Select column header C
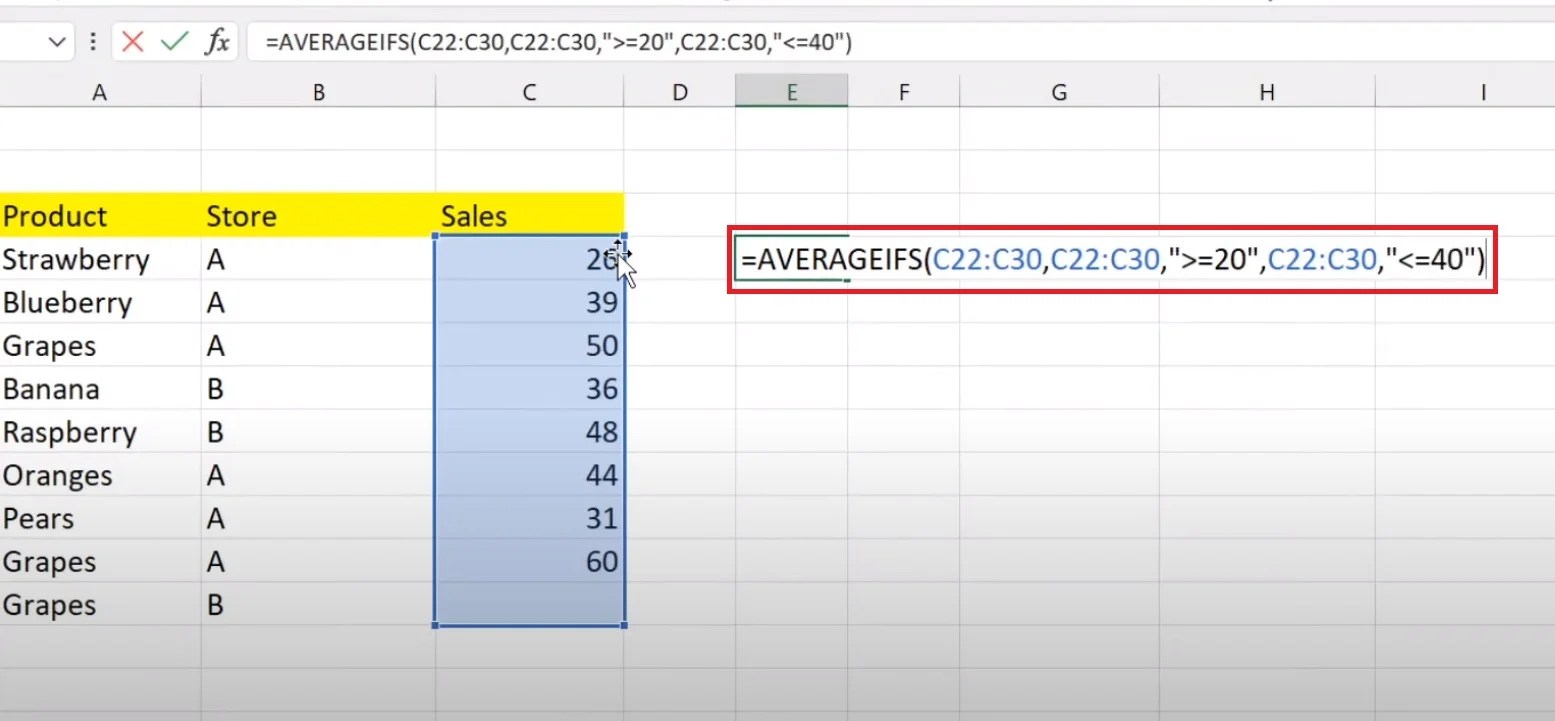Screen dimensions: 1555x721 click(x=528, y=90)
